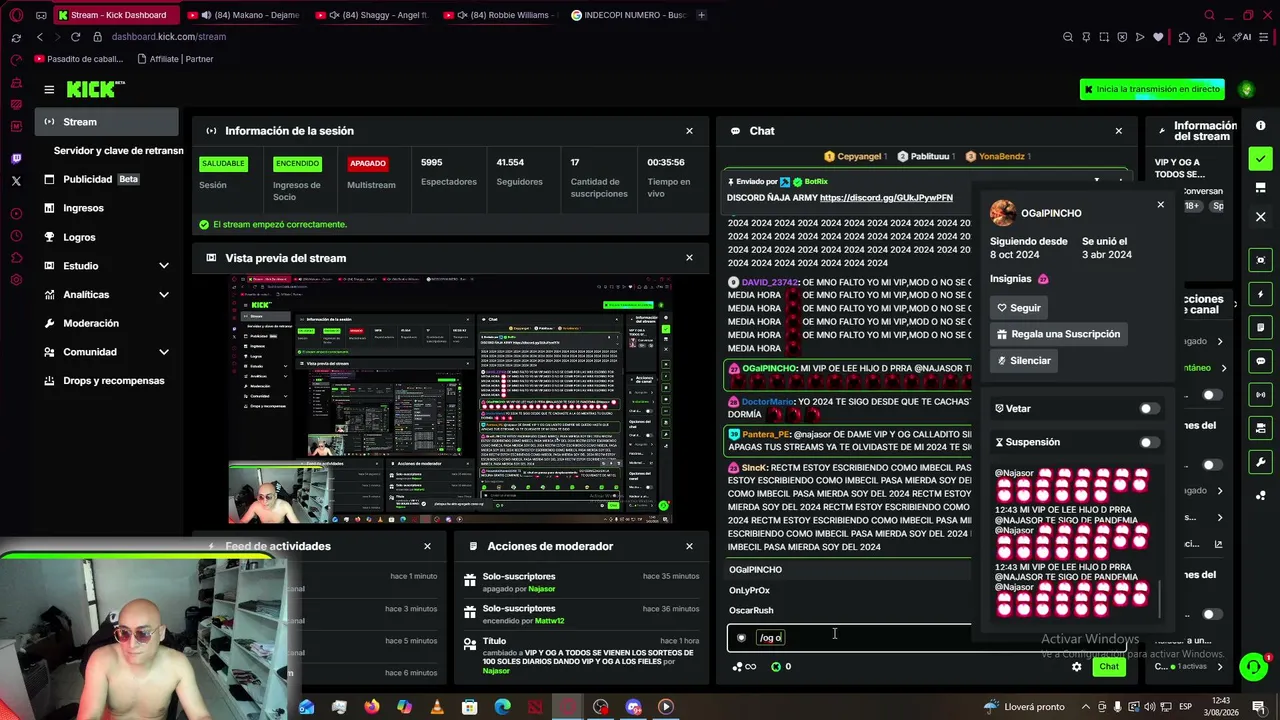
Task: Click the profile avatar in Kick header
Action: coord(1246,90)
